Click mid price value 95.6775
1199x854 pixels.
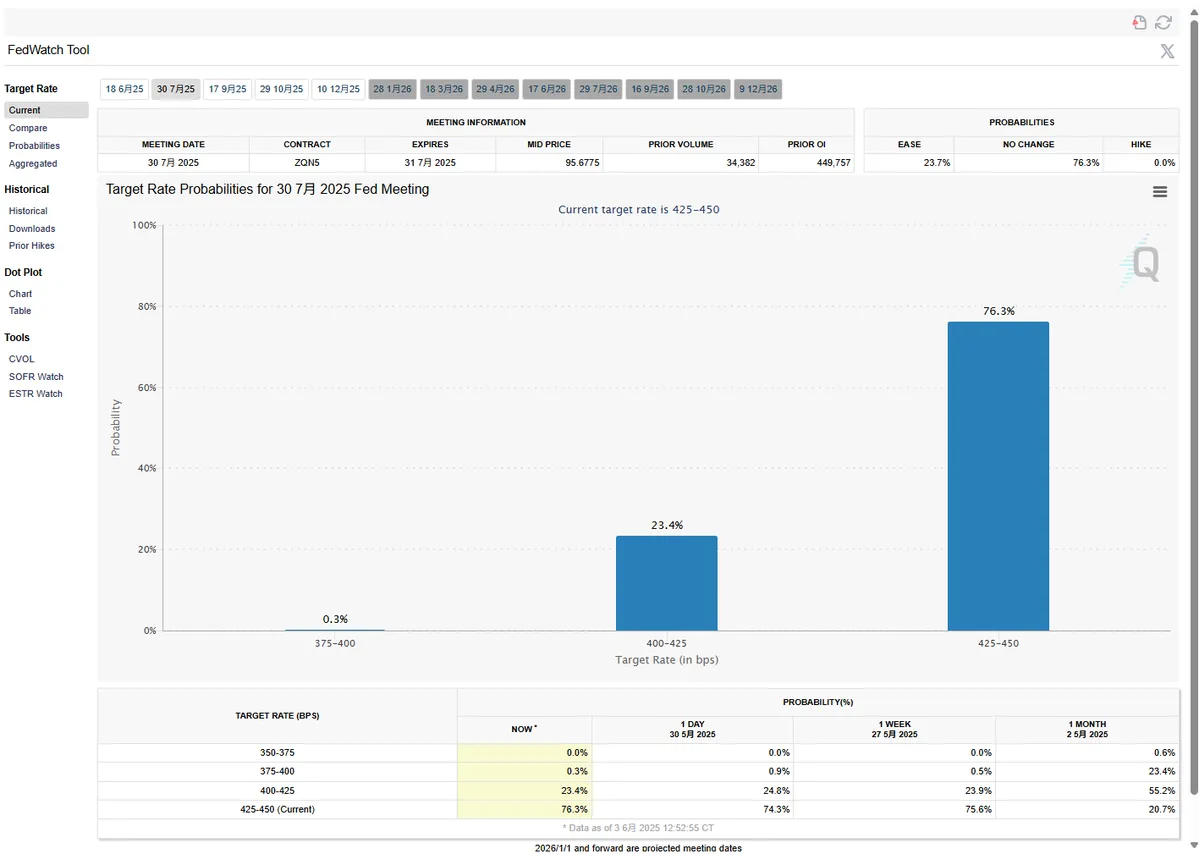click(582, 163)
